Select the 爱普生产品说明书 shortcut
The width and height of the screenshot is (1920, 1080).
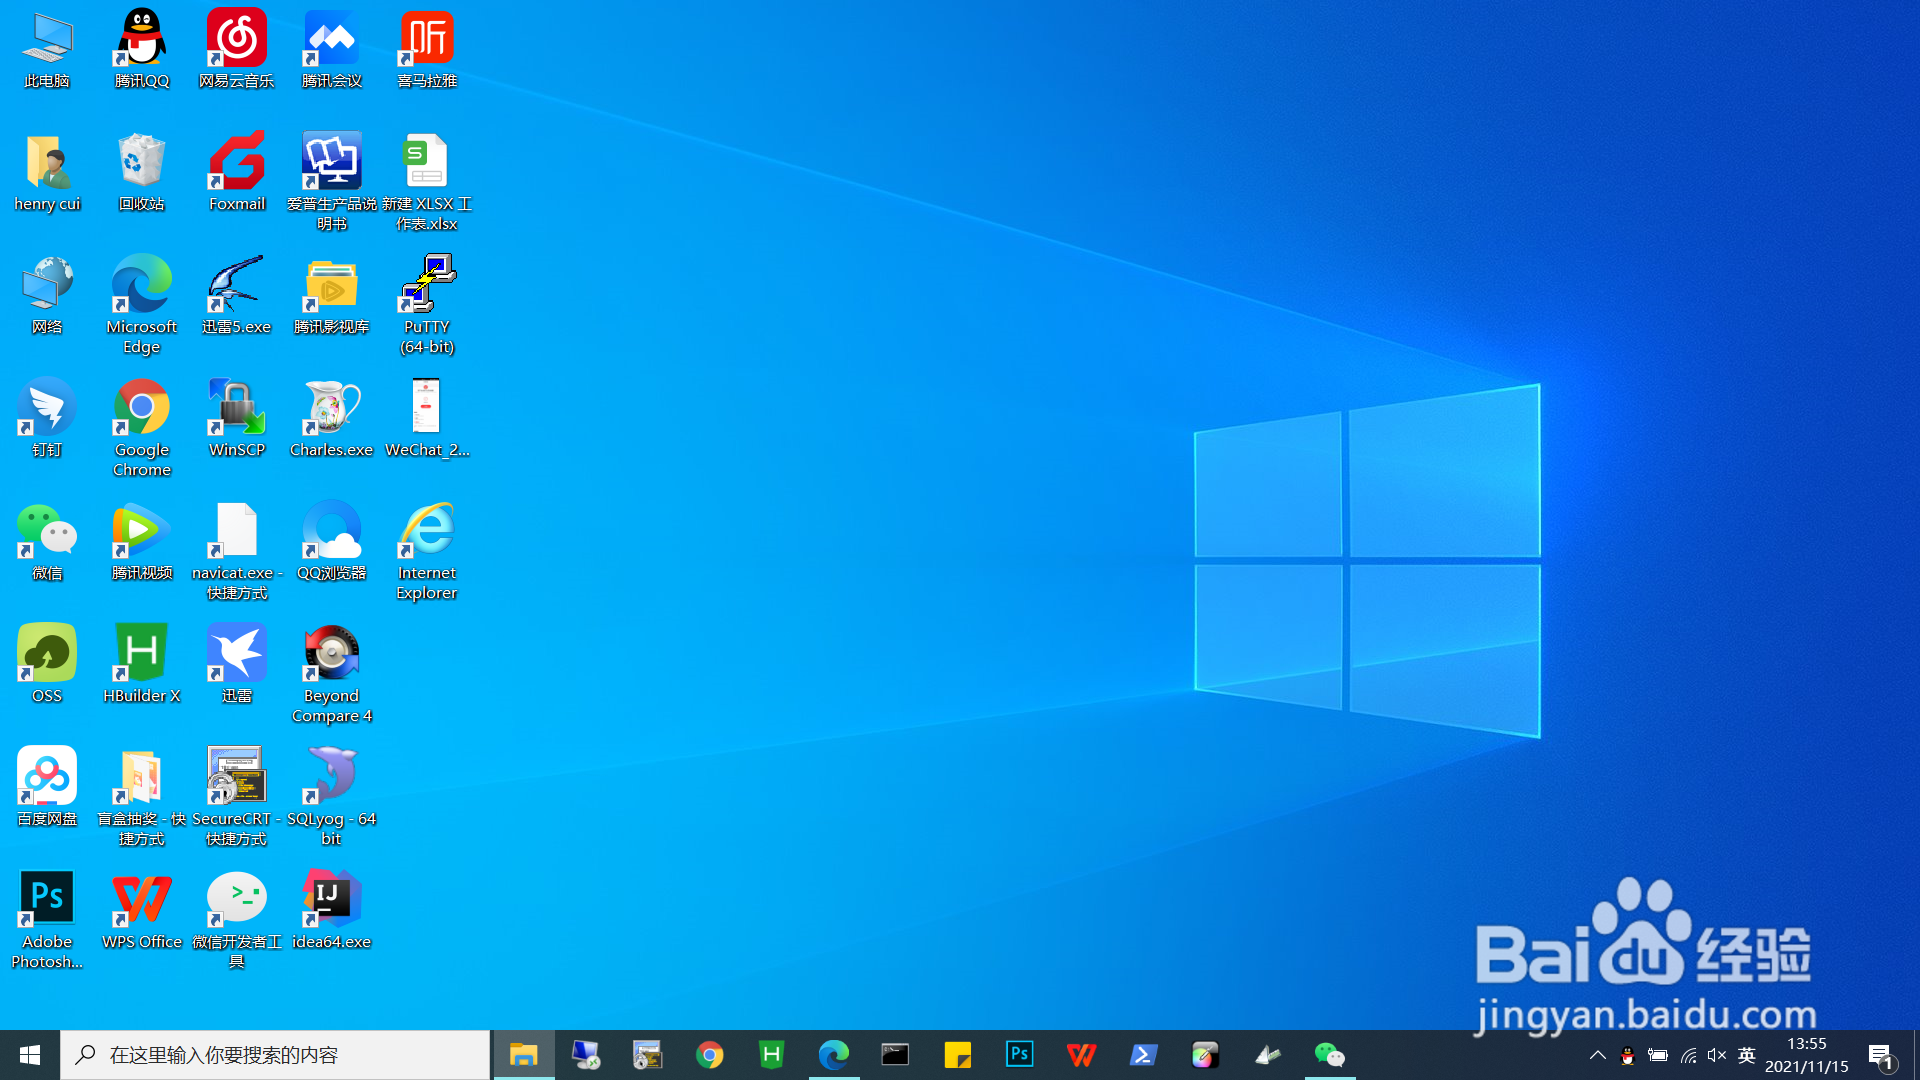[332, 182]
